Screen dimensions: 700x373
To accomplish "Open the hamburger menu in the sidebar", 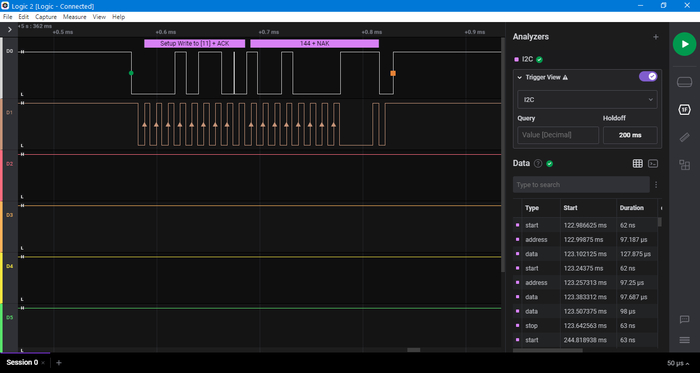I will 684,340.
